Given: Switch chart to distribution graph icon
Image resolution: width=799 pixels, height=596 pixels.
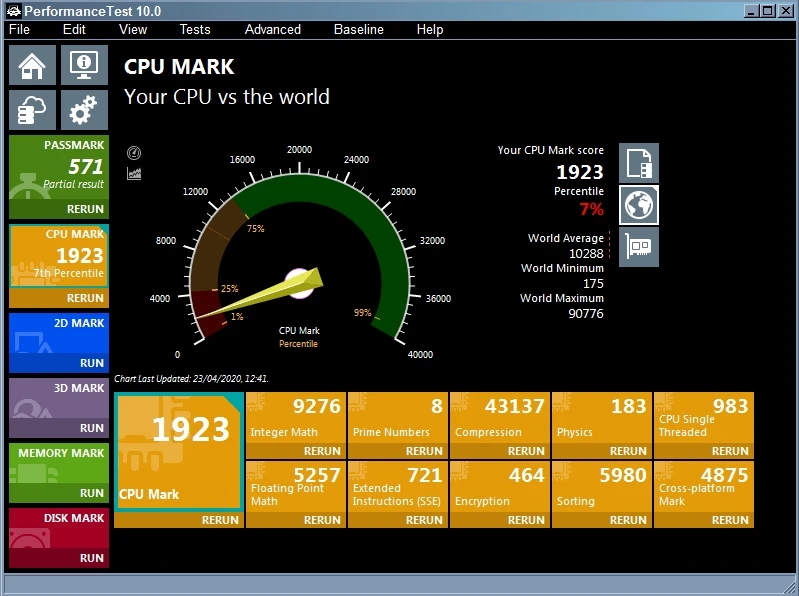Looking at the screenshot, I should 134,174.
